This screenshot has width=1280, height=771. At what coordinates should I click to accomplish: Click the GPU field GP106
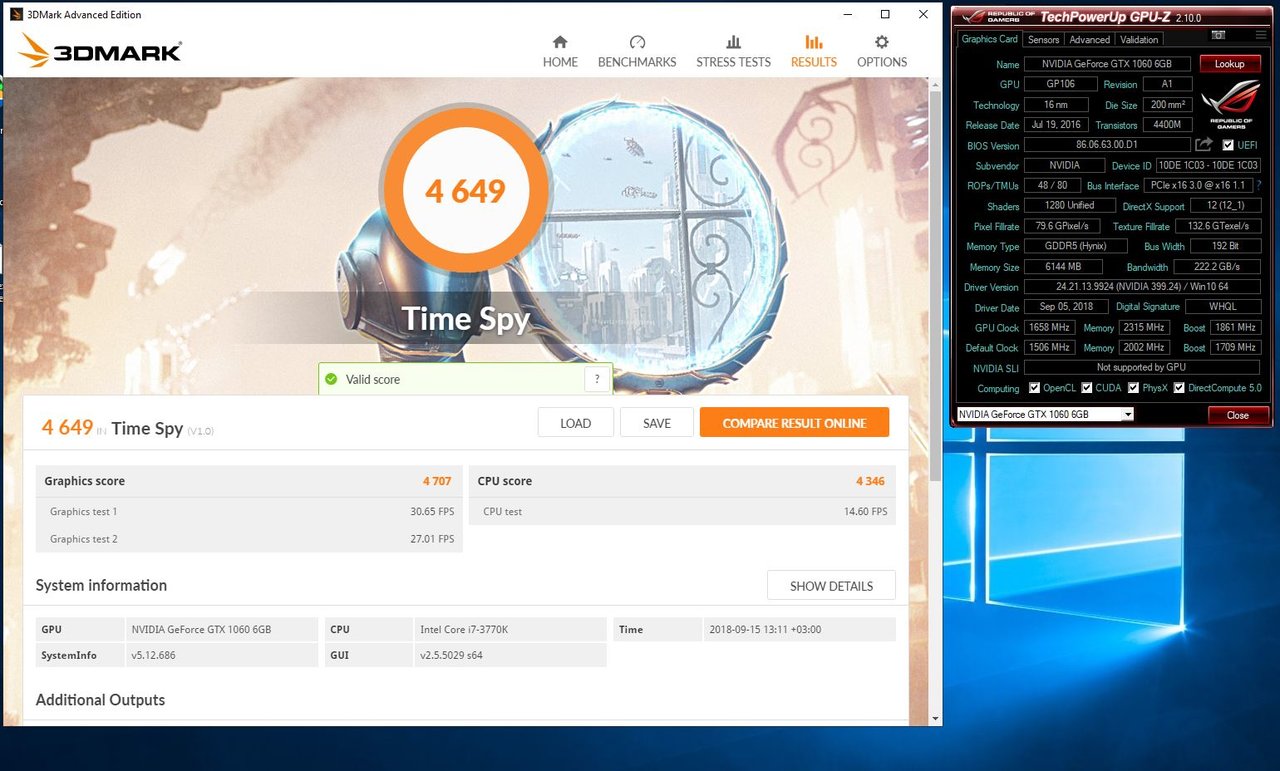pos(1060,84)
